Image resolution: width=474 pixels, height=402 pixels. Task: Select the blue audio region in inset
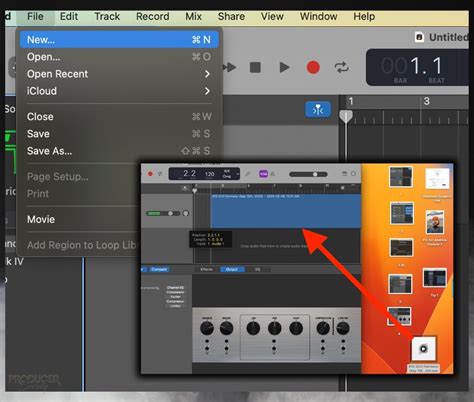point(286,211)
